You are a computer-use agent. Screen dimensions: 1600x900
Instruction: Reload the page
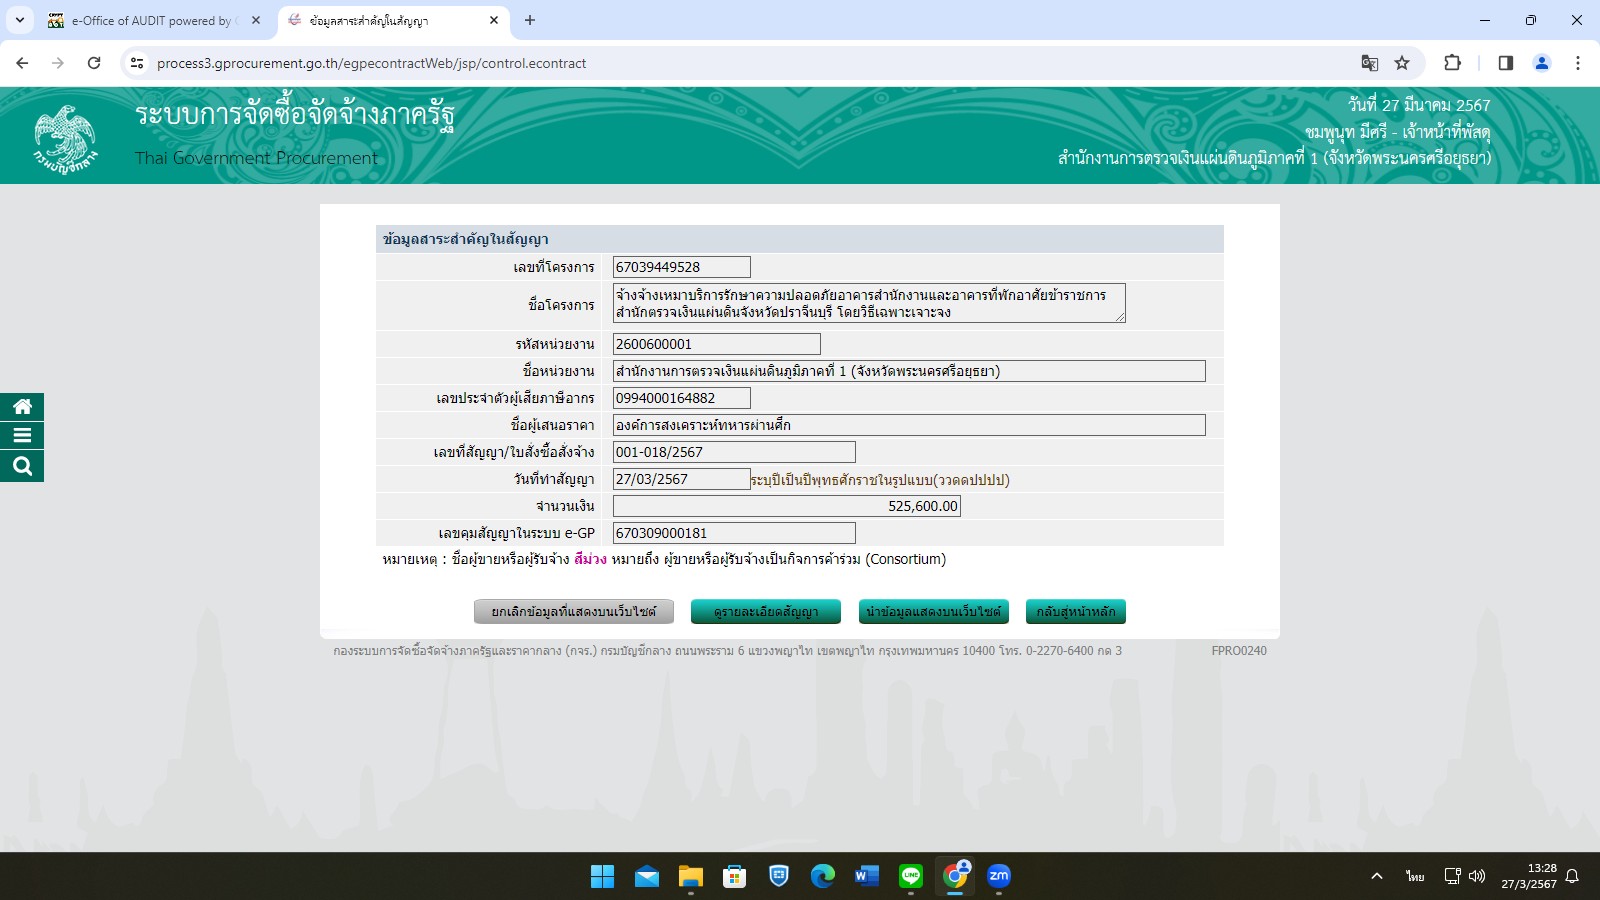pyautogui.click(x=94, y=63)
